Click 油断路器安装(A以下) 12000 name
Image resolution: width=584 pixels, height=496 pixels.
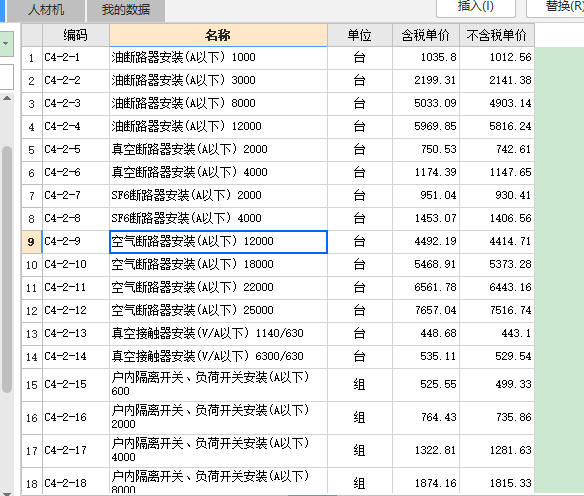coord(218,127)
